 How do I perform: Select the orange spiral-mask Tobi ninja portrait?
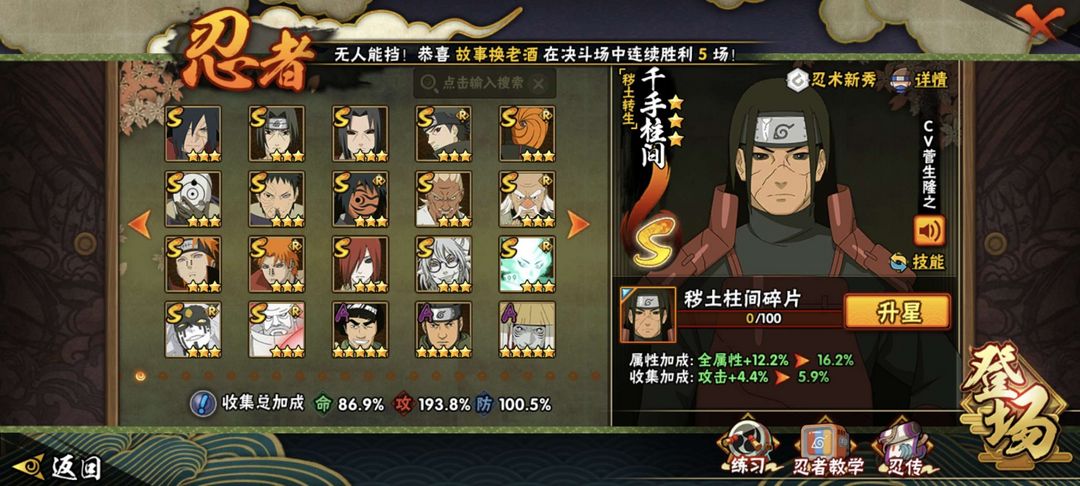[527, 134]
